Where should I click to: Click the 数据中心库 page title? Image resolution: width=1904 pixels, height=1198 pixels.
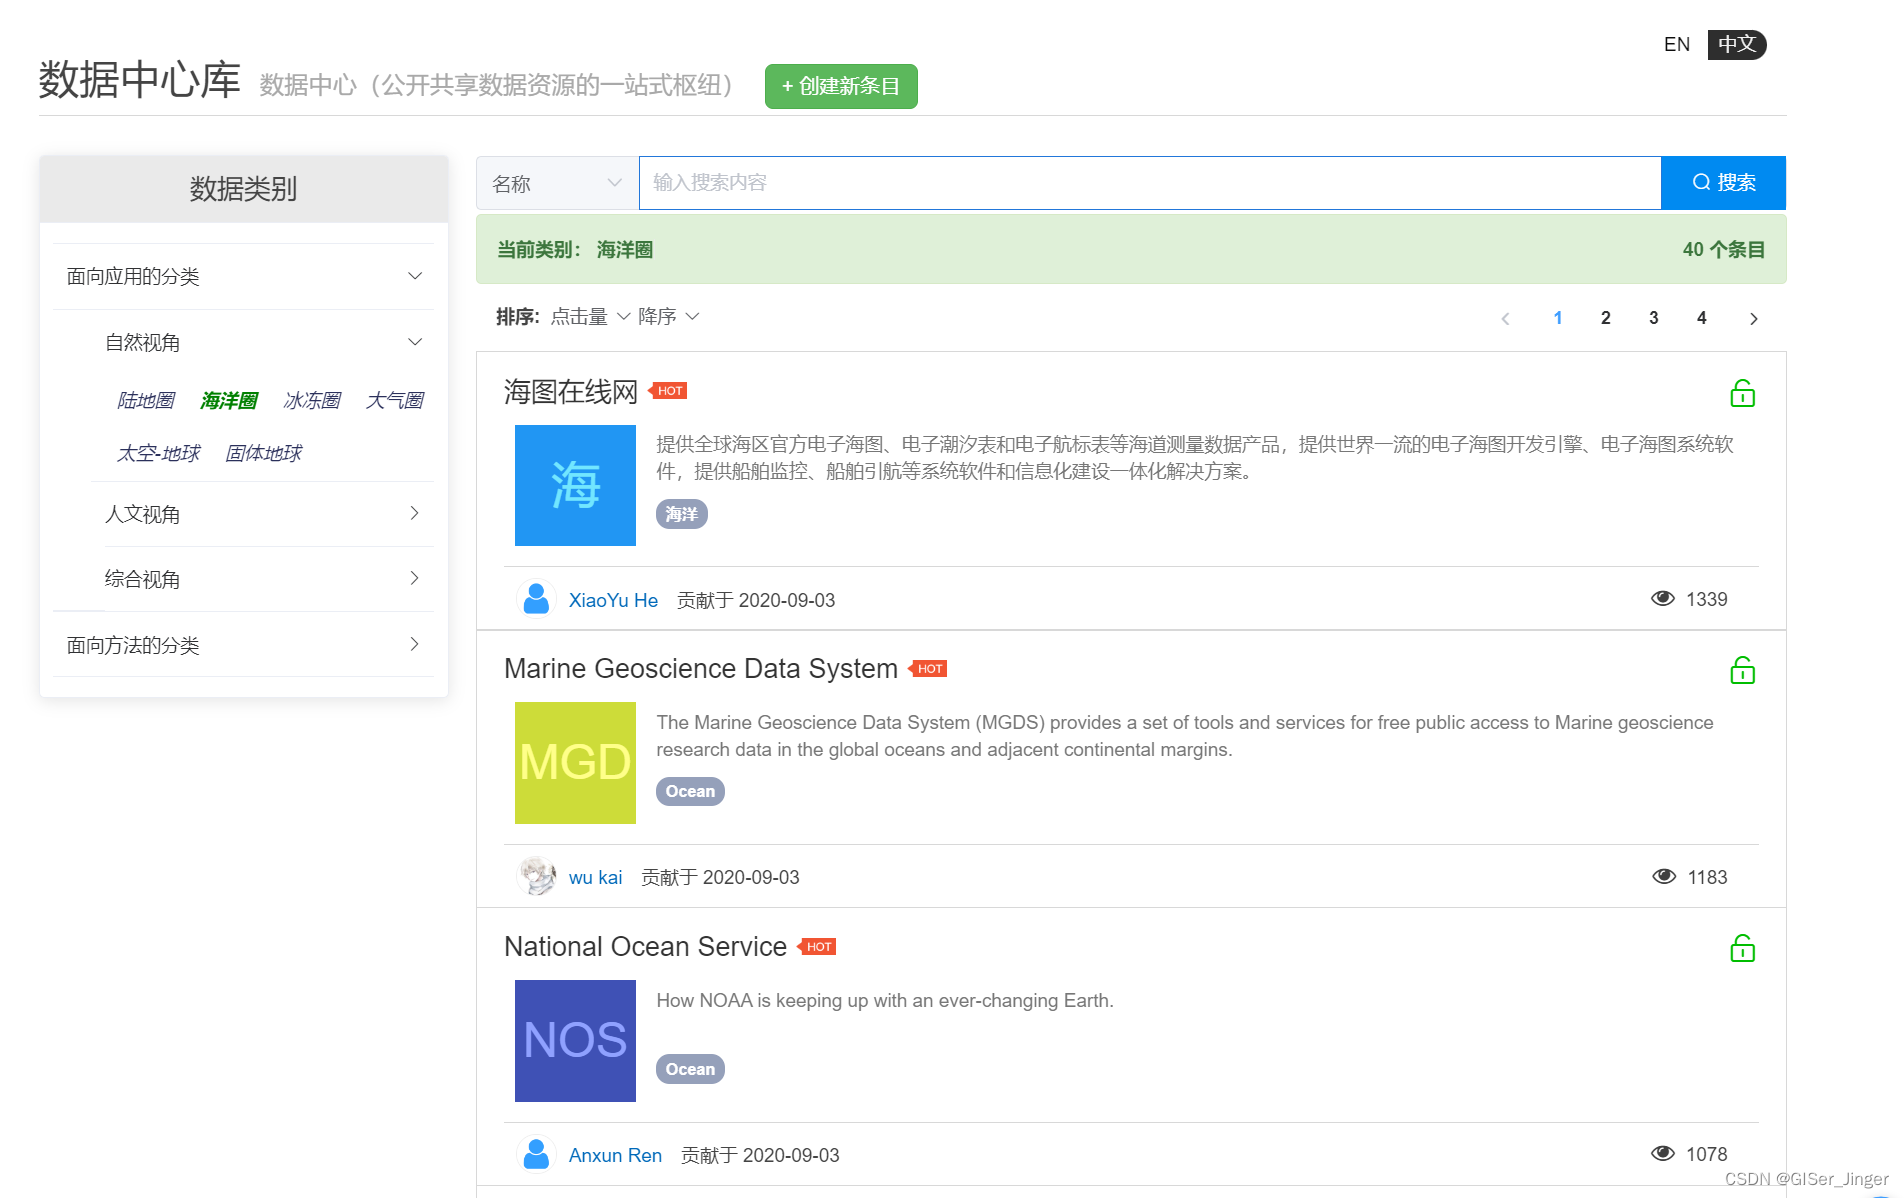(x=140, y=80)
